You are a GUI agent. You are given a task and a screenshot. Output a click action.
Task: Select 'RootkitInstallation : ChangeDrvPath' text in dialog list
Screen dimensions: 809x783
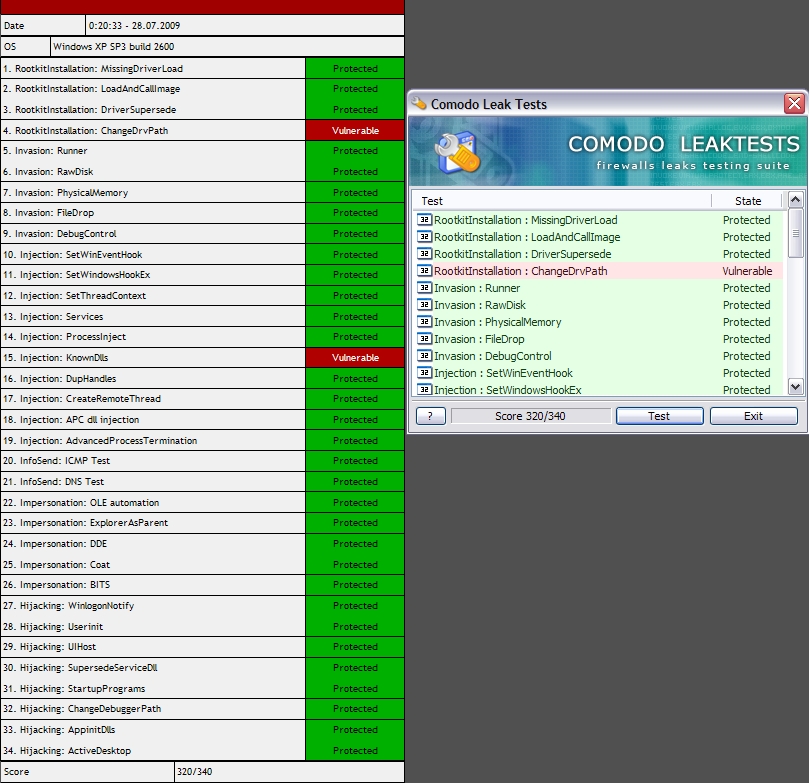[521, 271]
